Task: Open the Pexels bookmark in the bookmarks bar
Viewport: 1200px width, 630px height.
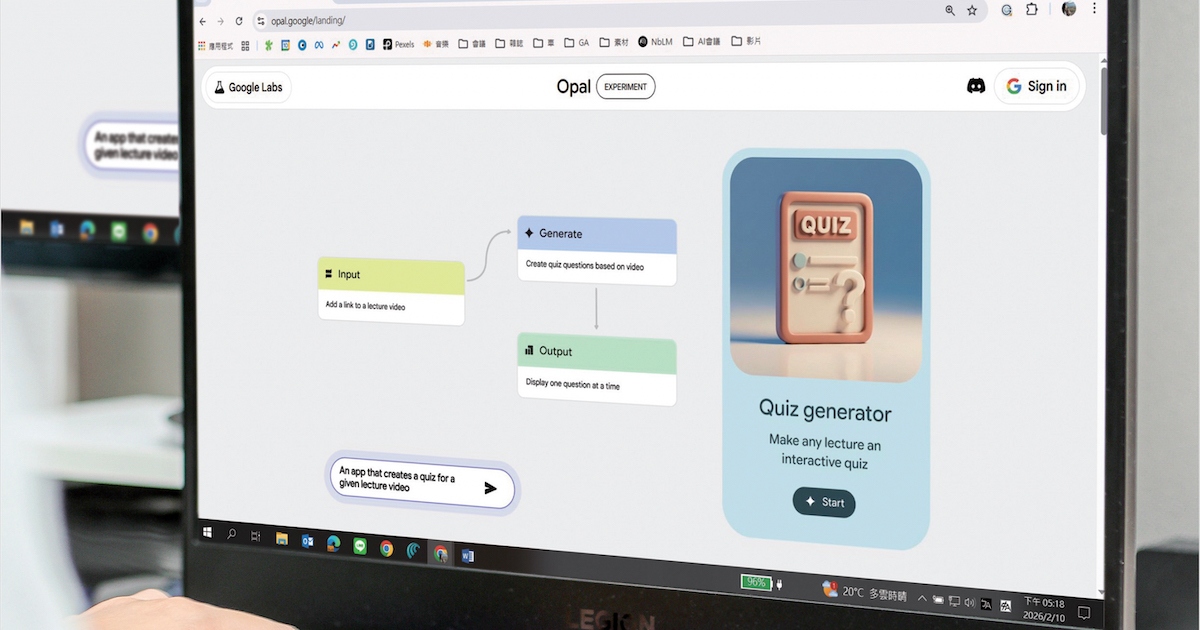Action: (x=398, y=43)
